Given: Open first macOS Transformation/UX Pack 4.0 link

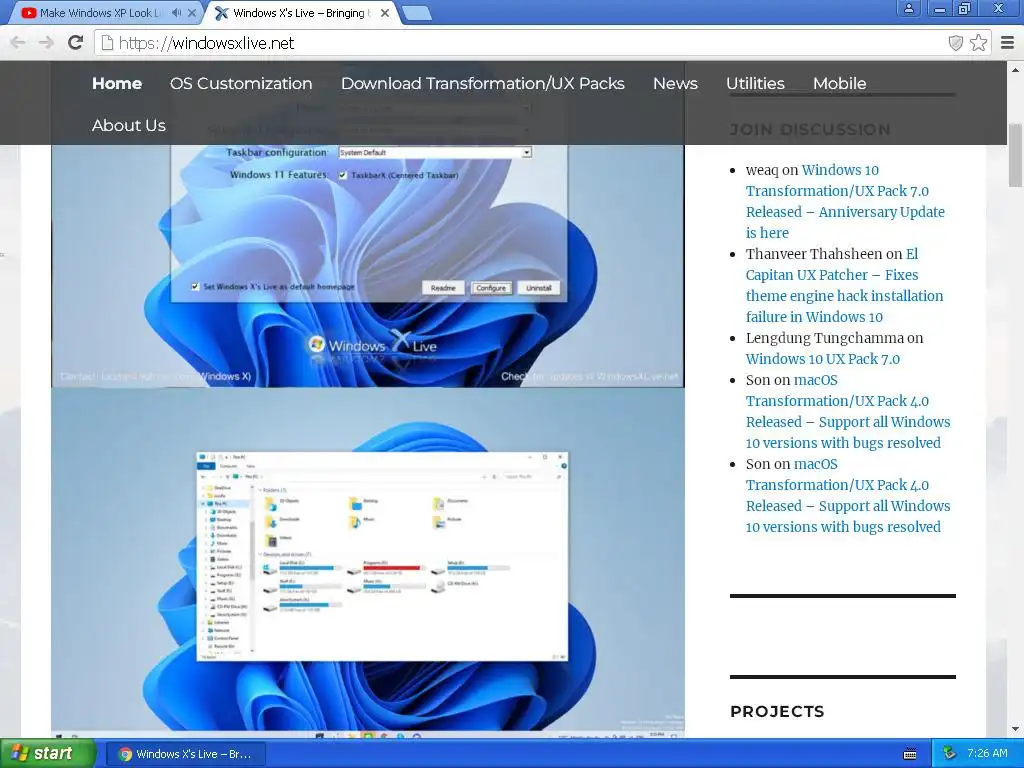Looking at the screenshot, I should pyautogui.click(x=848, y=411).
